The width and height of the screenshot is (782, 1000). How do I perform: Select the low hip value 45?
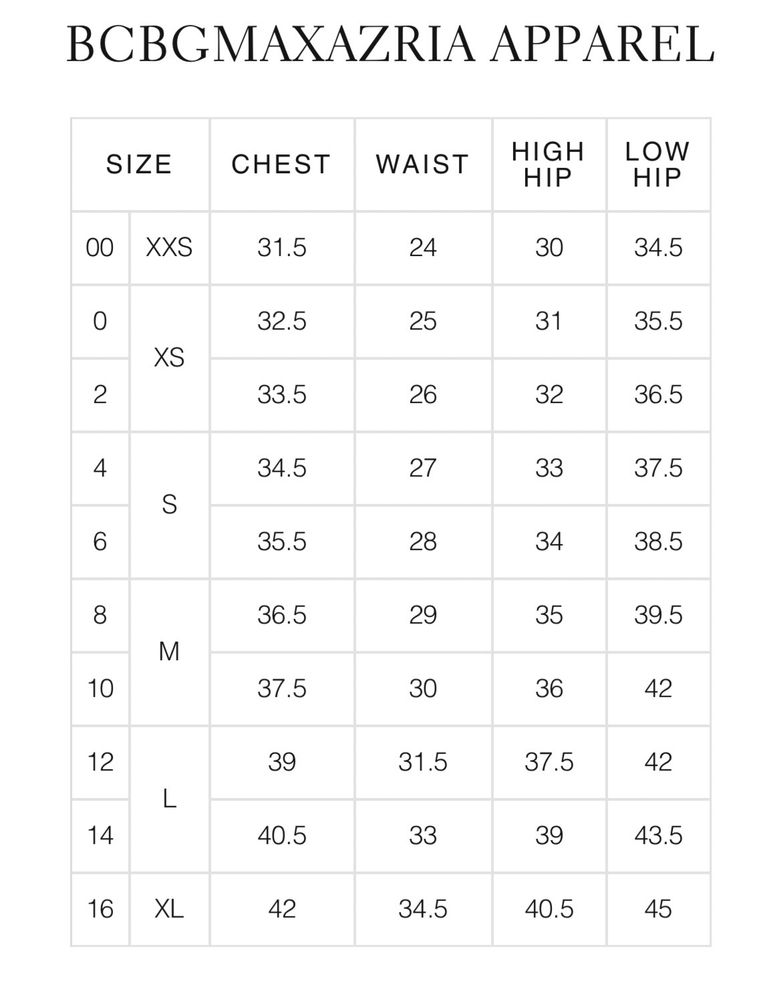pyautogui.click(x=658, y=909)
